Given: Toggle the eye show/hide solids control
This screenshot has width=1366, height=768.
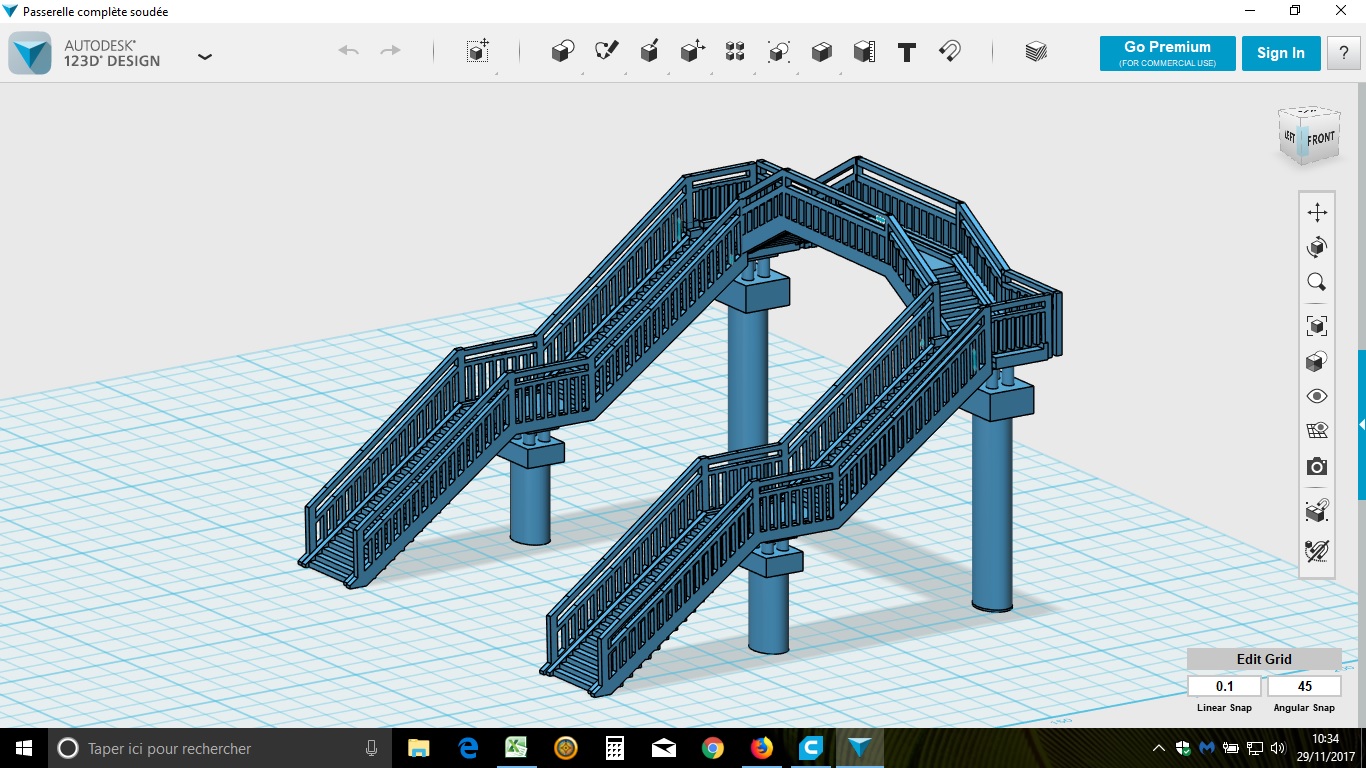Looking at the screenshot, I should pyautogui.click(x=1317, y=396).
